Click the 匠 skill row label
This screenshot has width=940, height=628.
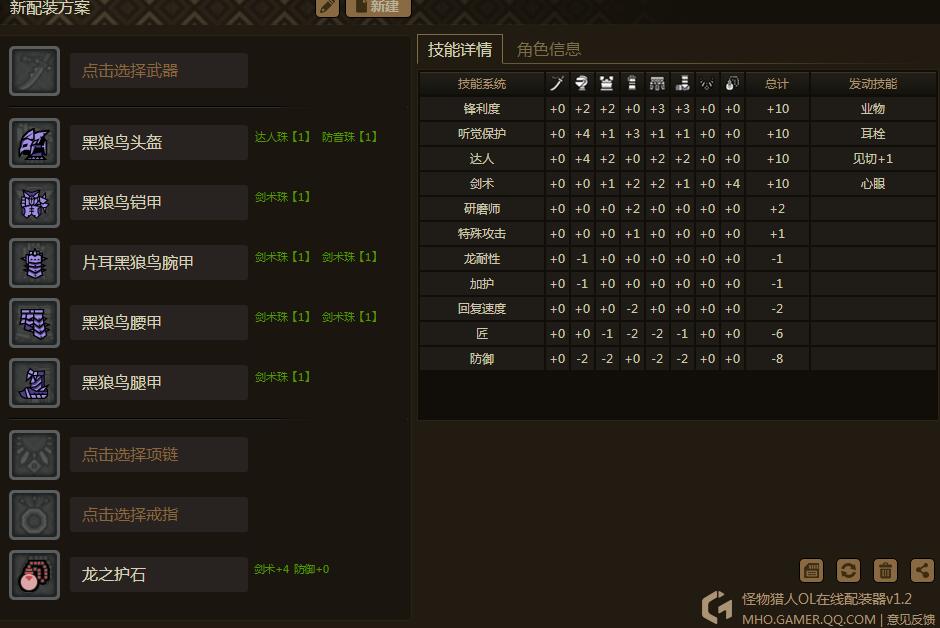482,334
